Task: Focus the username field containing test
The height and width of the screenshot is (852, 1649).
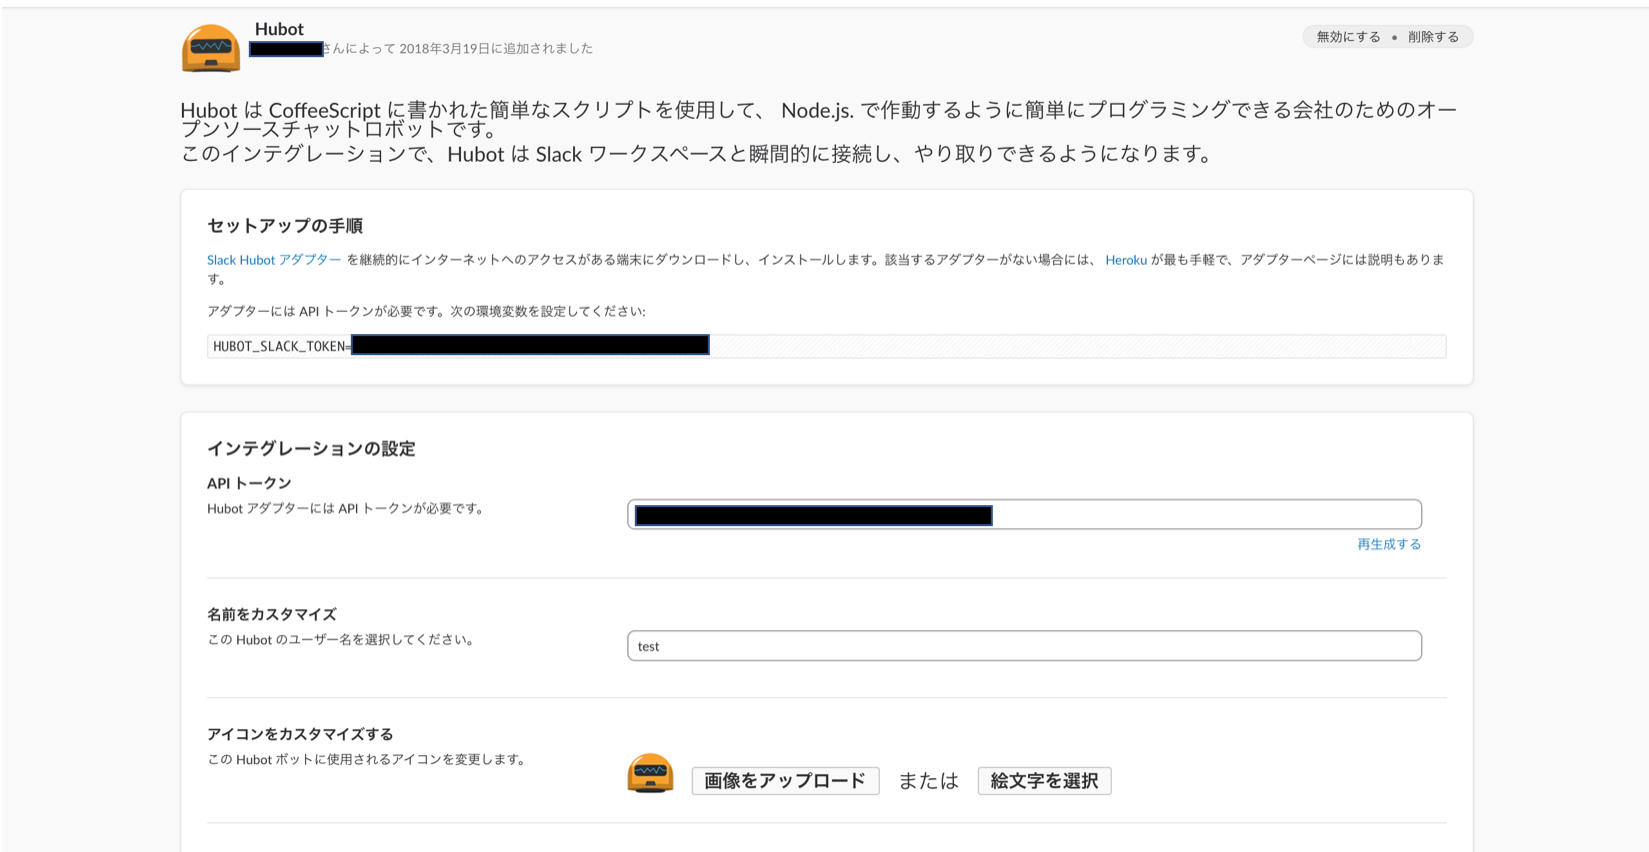Action: coord(1024,646)
